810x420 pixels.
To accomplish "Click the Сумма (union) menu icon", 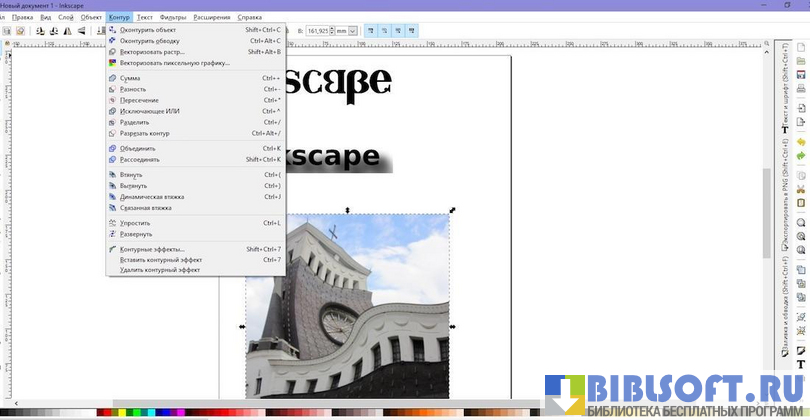I will 112,77.
